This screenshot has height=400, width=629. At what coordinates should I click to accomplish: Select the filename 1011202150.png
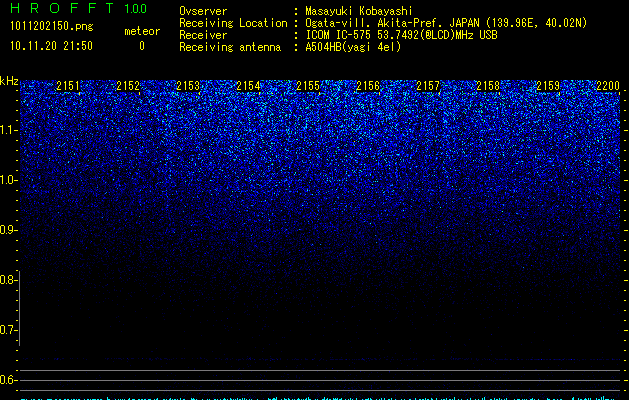click(52, 26)
